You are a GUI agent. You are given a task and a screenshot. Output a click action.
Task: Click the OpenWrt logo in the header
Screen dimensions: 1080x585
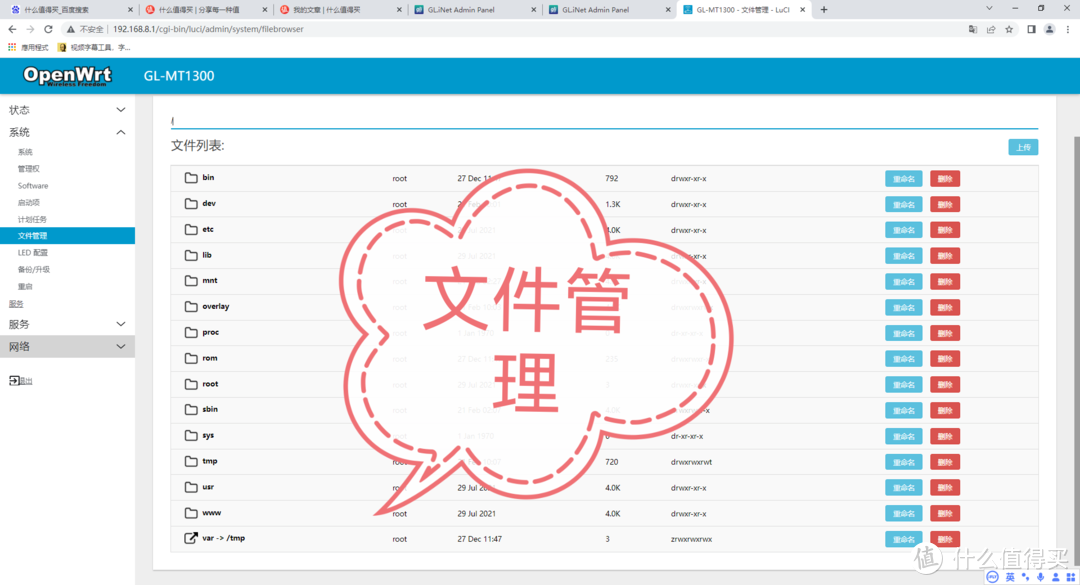(x=66, y=75)
